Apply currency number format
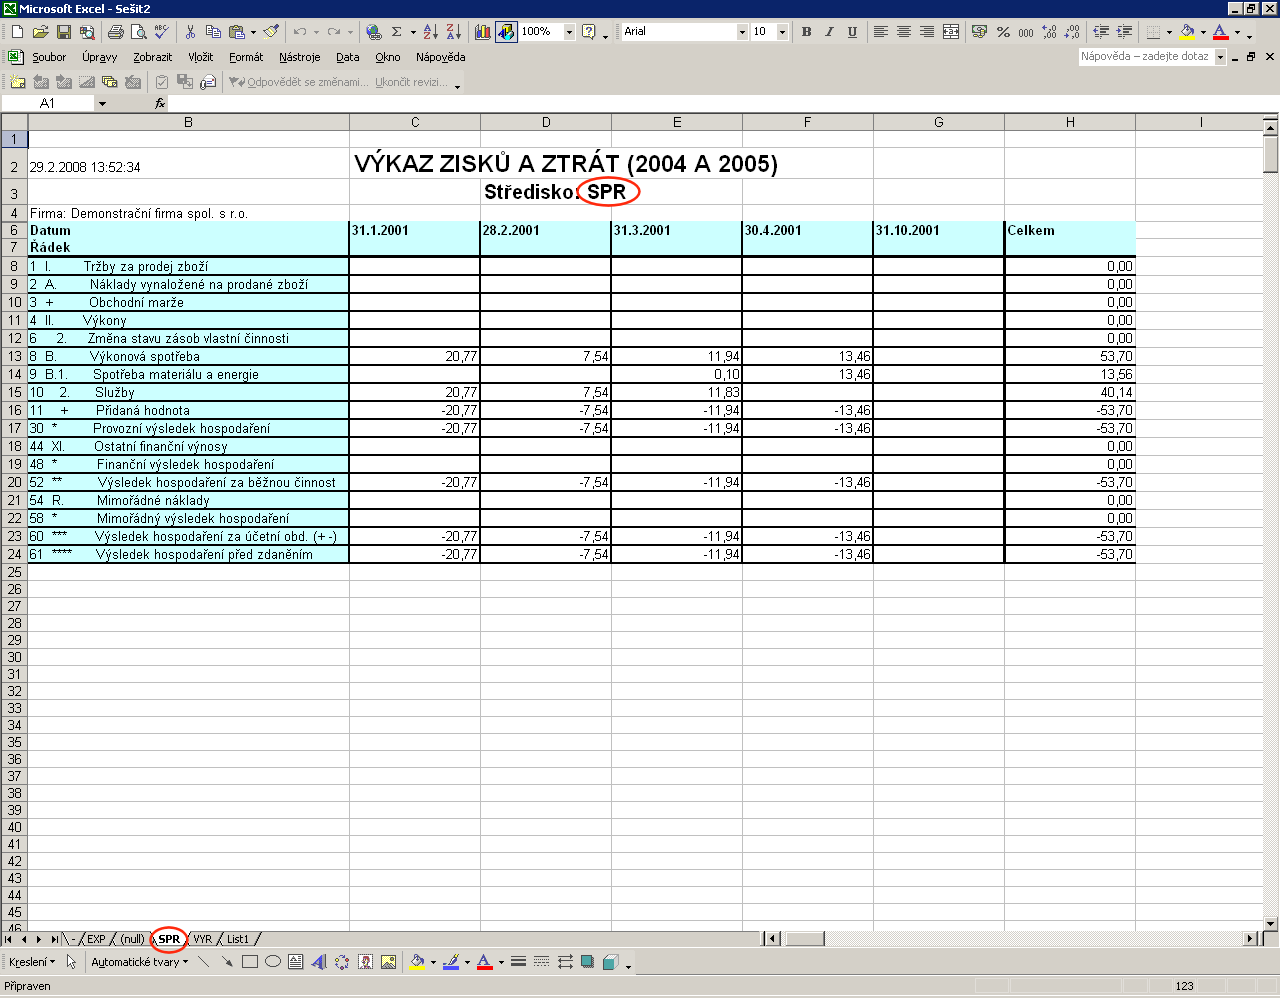 [x=979, y=32]
